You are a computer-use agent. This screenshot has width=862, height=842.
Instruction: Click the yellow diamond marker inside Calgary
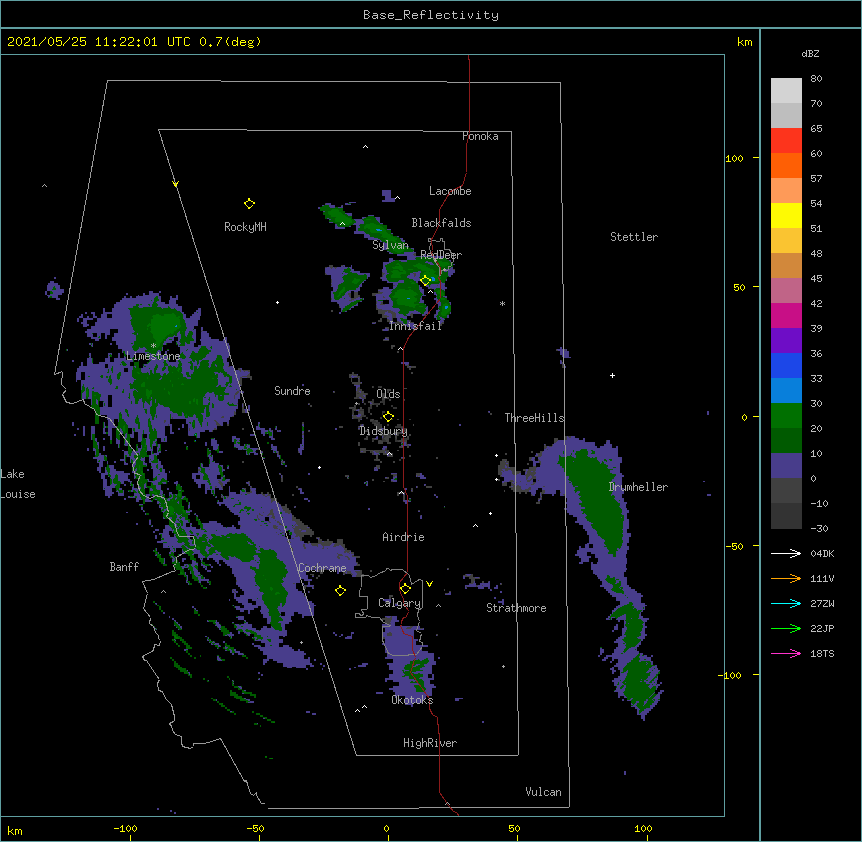pyautogui.click(x=405, y=589)
